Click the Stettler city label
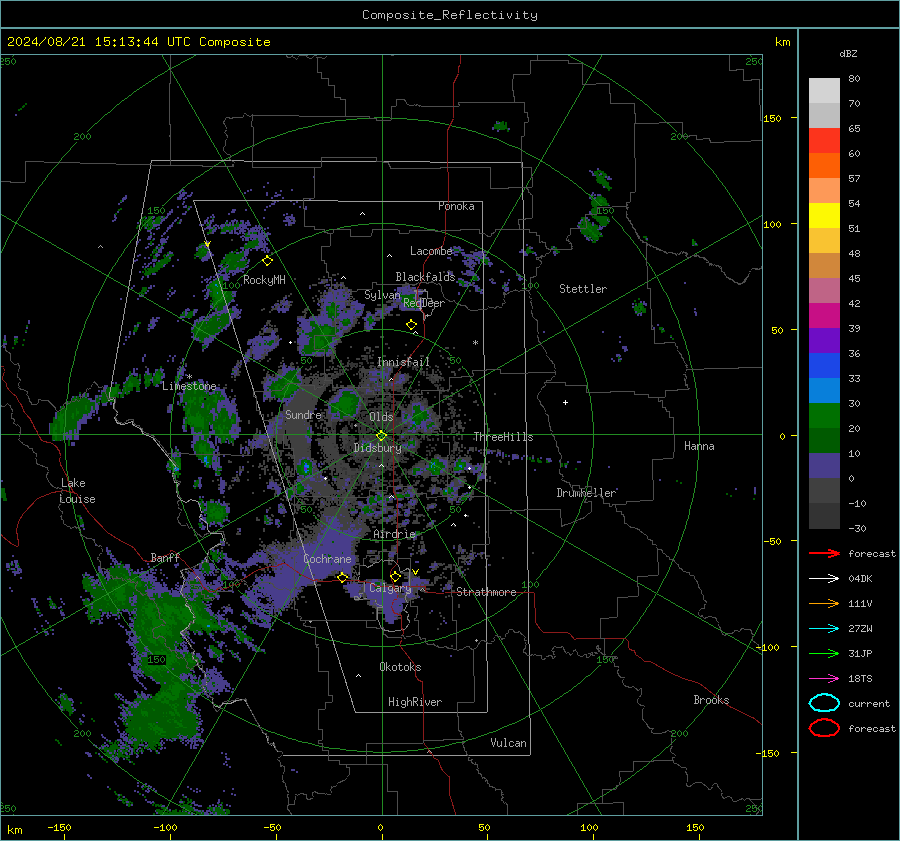The image size is (900, 841). (583, 289)
